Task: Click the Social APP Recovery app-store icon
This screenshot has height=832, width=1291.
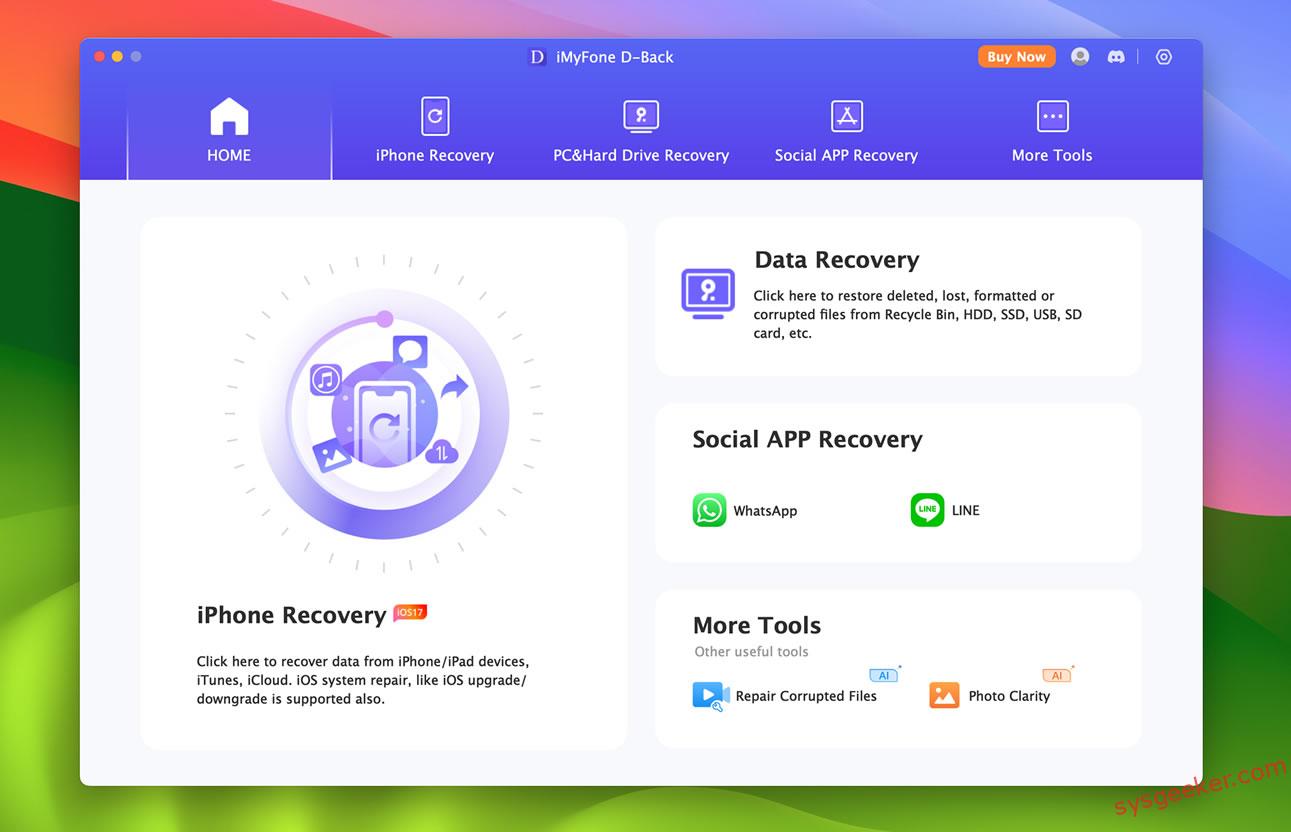Action: click(x=847, y=116)
